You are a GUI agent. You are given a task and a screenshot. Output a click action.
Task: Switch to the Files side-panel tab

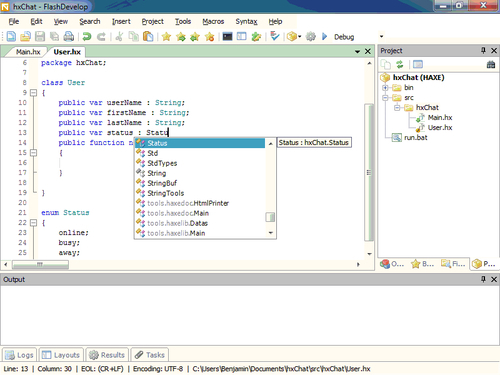[x=453, y=264]
